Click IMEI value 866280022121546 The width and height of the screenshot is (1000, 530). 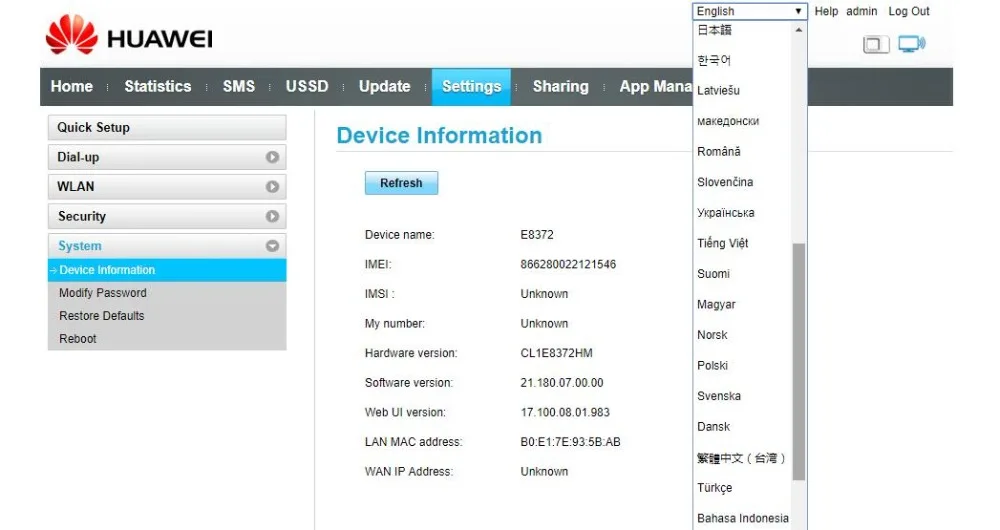568,264
